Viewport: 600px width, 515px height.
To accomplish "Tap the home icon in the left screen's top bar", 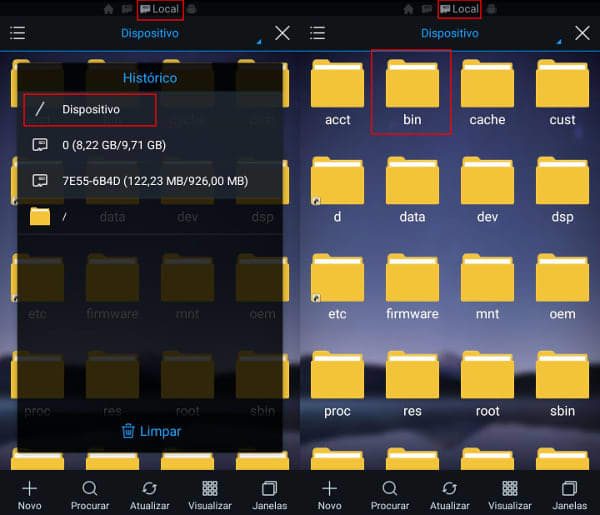I will [x=109, y=9].
